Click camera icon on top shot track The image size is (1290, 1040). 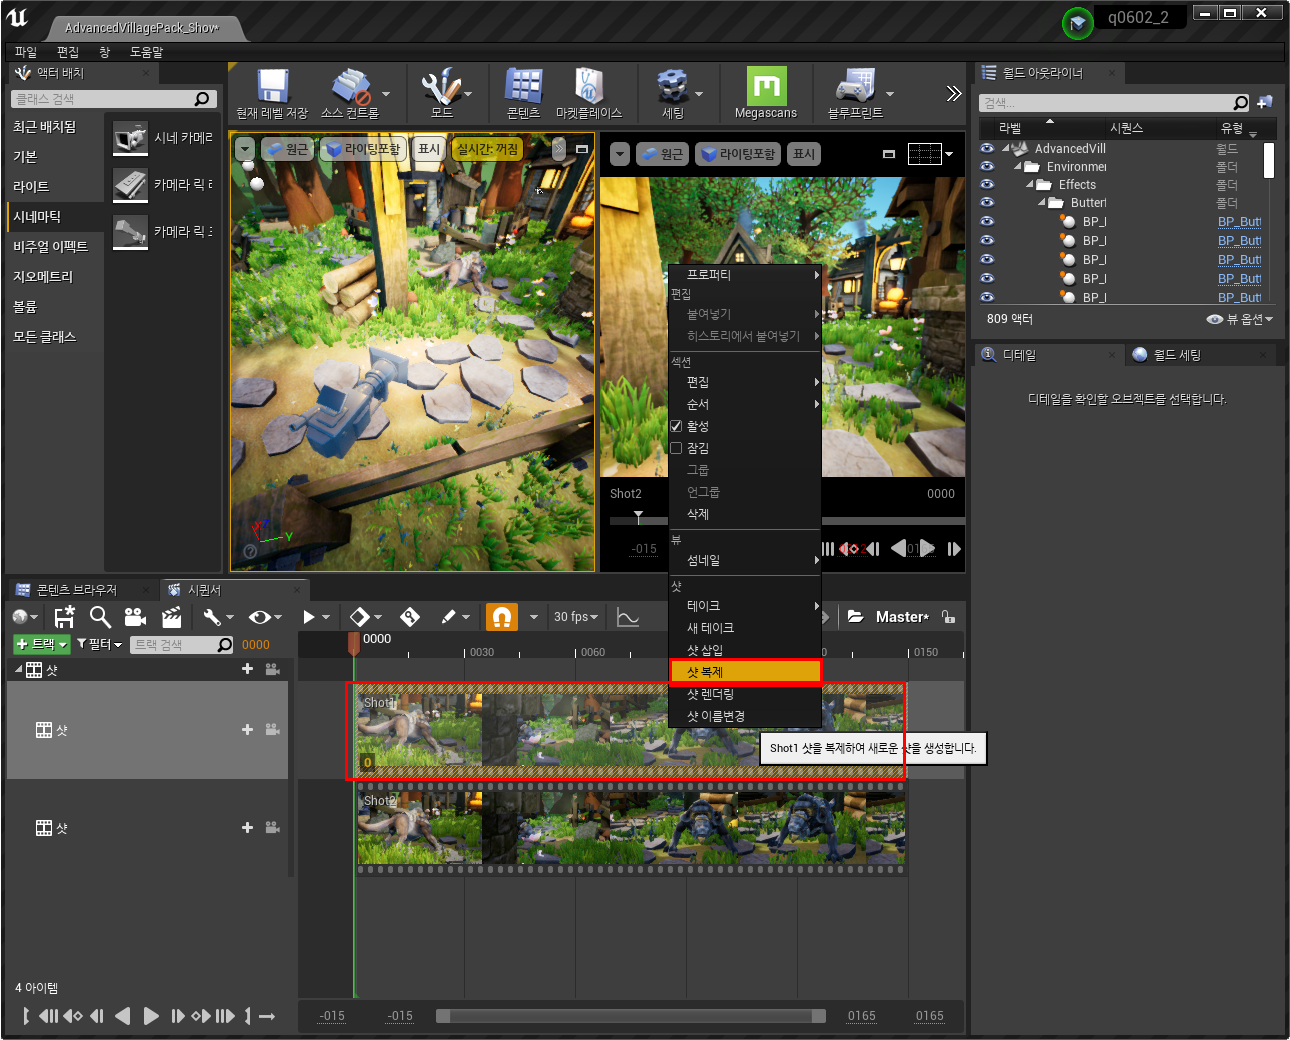[x=272, y=669]
